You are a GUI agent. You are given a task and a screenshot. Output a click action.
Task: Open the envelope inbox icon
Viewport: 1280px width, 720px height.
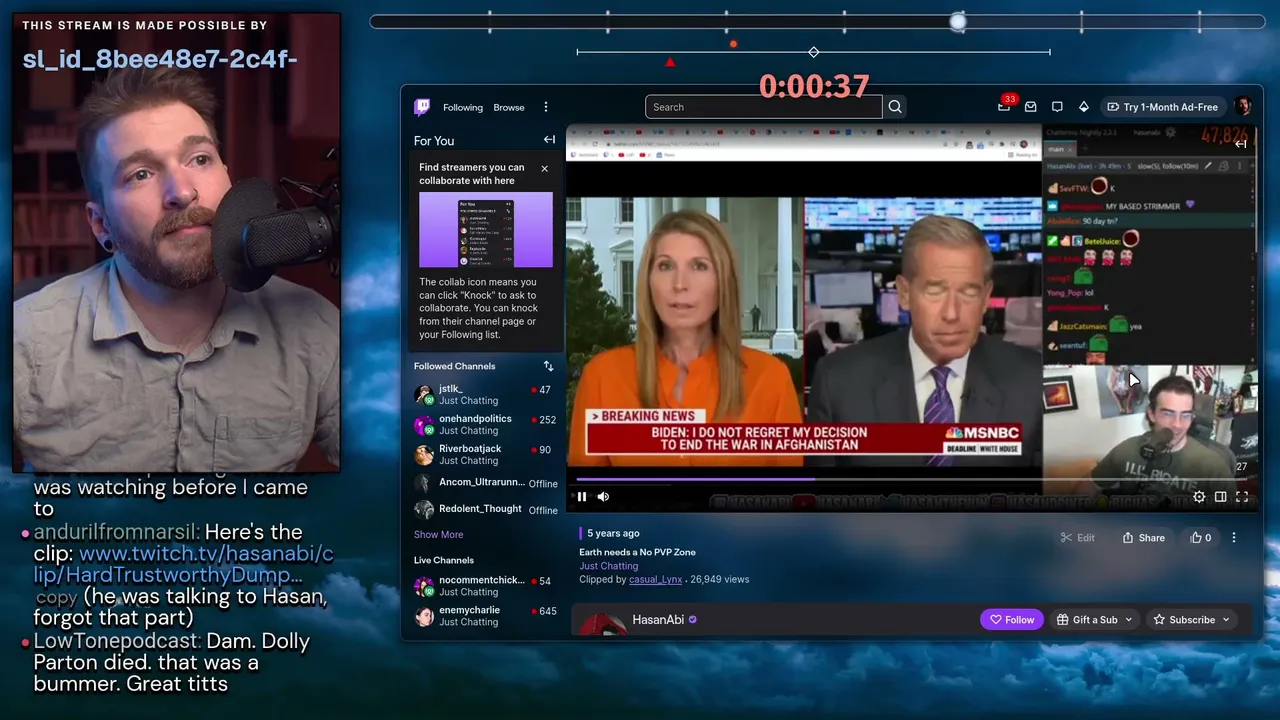tap(1030, 107)
